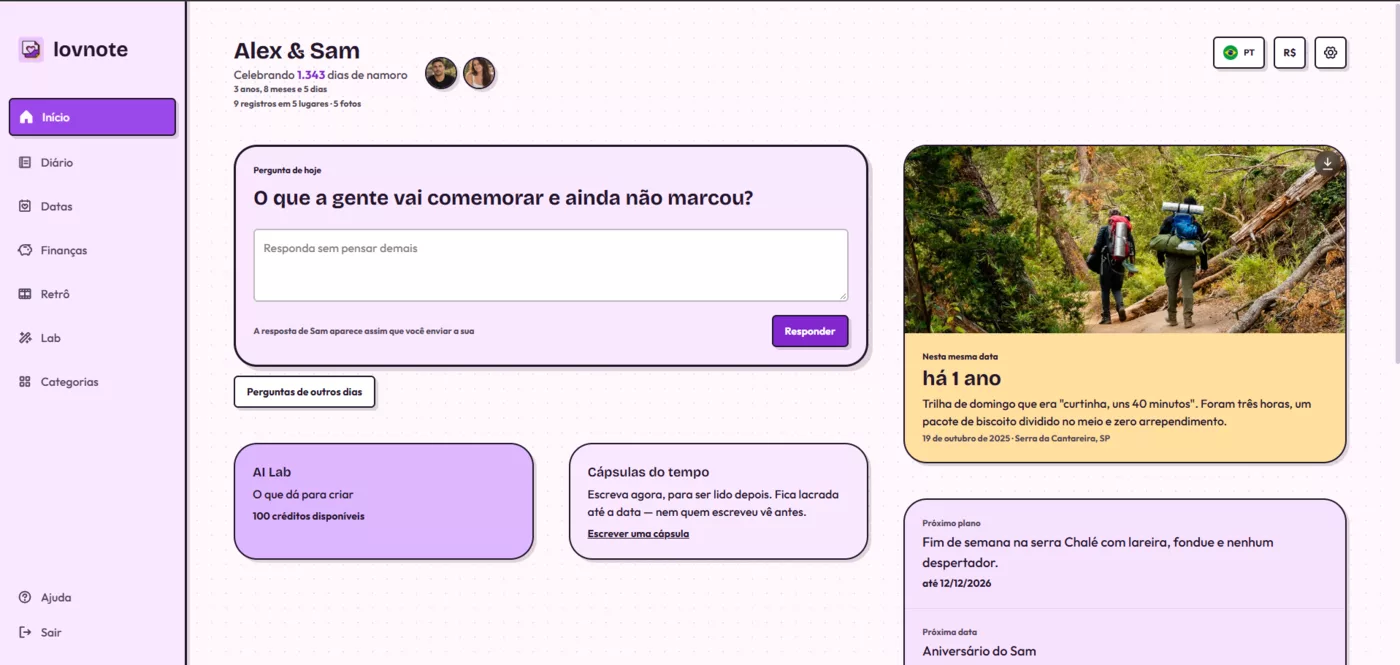Screen dimensions: 1400x665
Task: Click Sam's profile avatar
Action: (479, 73)
